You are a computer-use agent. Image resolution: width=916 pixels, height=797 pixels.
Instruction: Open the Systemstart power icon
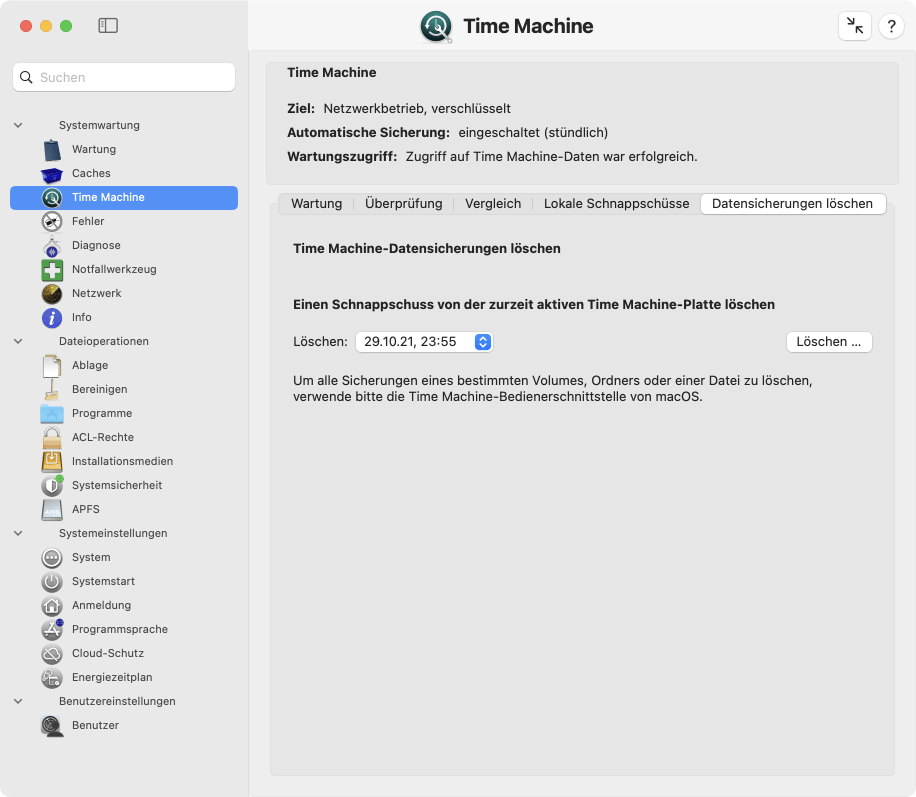coord(52,581)
